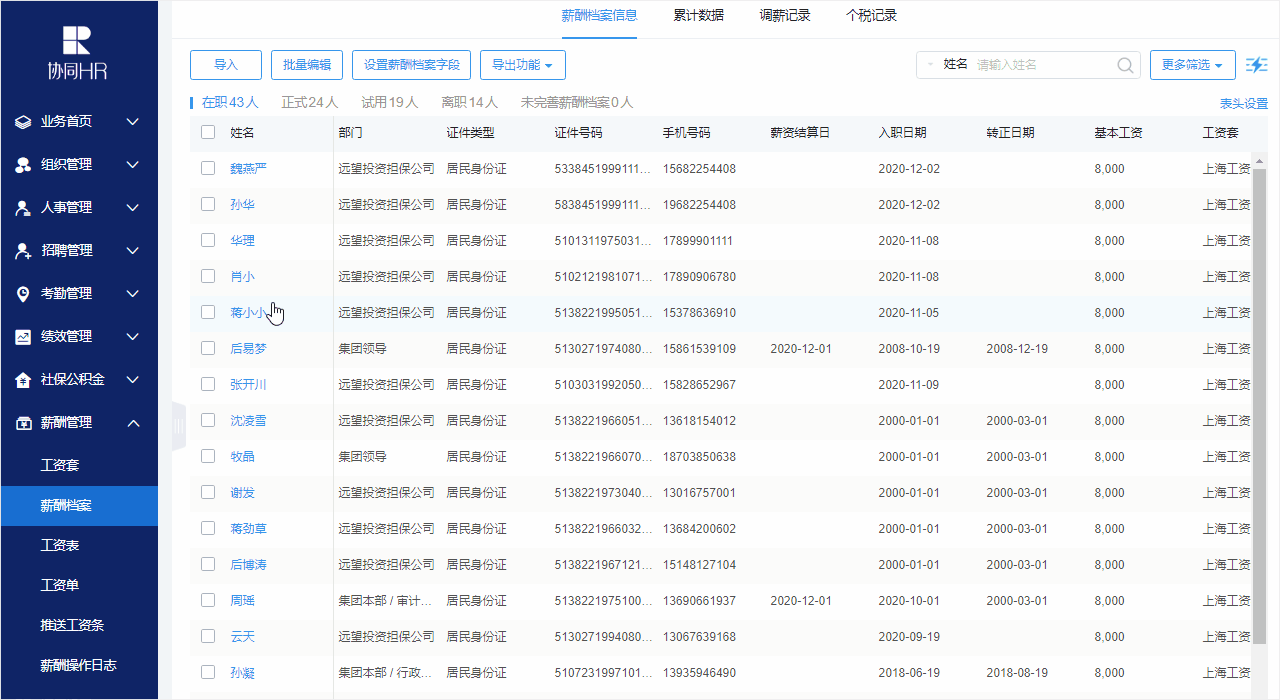The height and width of the screenshot is (700, 1280).
Task: Collapse sidebar using the handle
Action: 179,427
